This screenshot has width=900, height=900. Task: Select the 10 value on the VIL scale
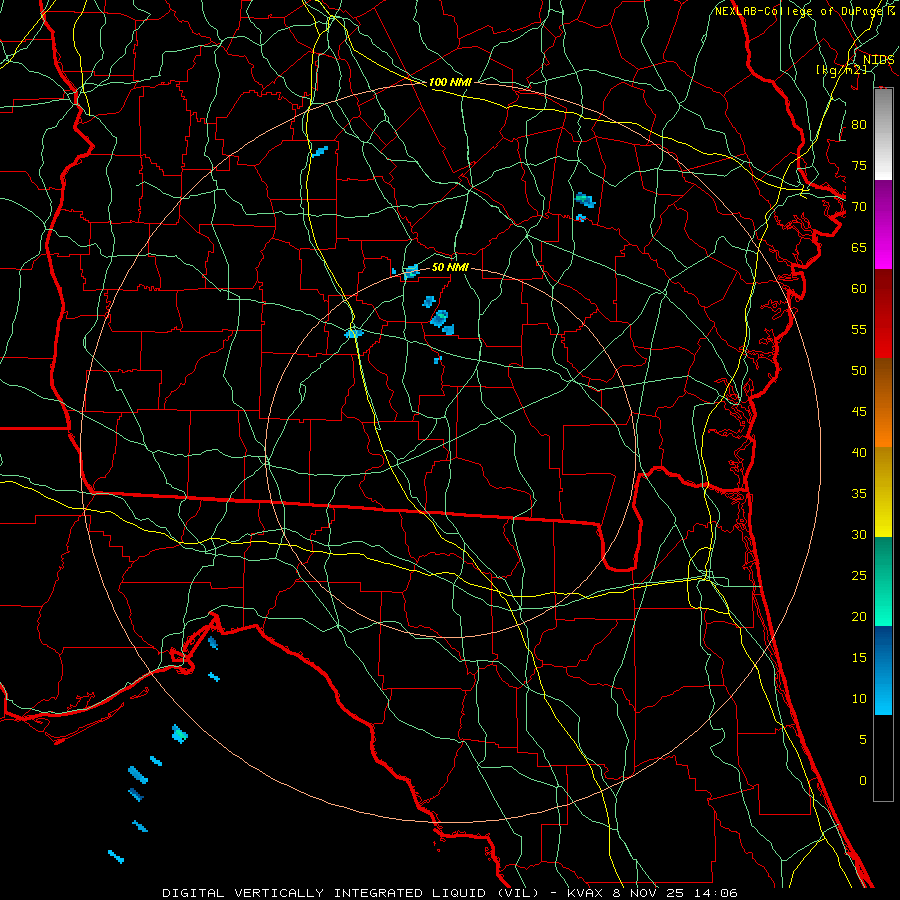859,699
